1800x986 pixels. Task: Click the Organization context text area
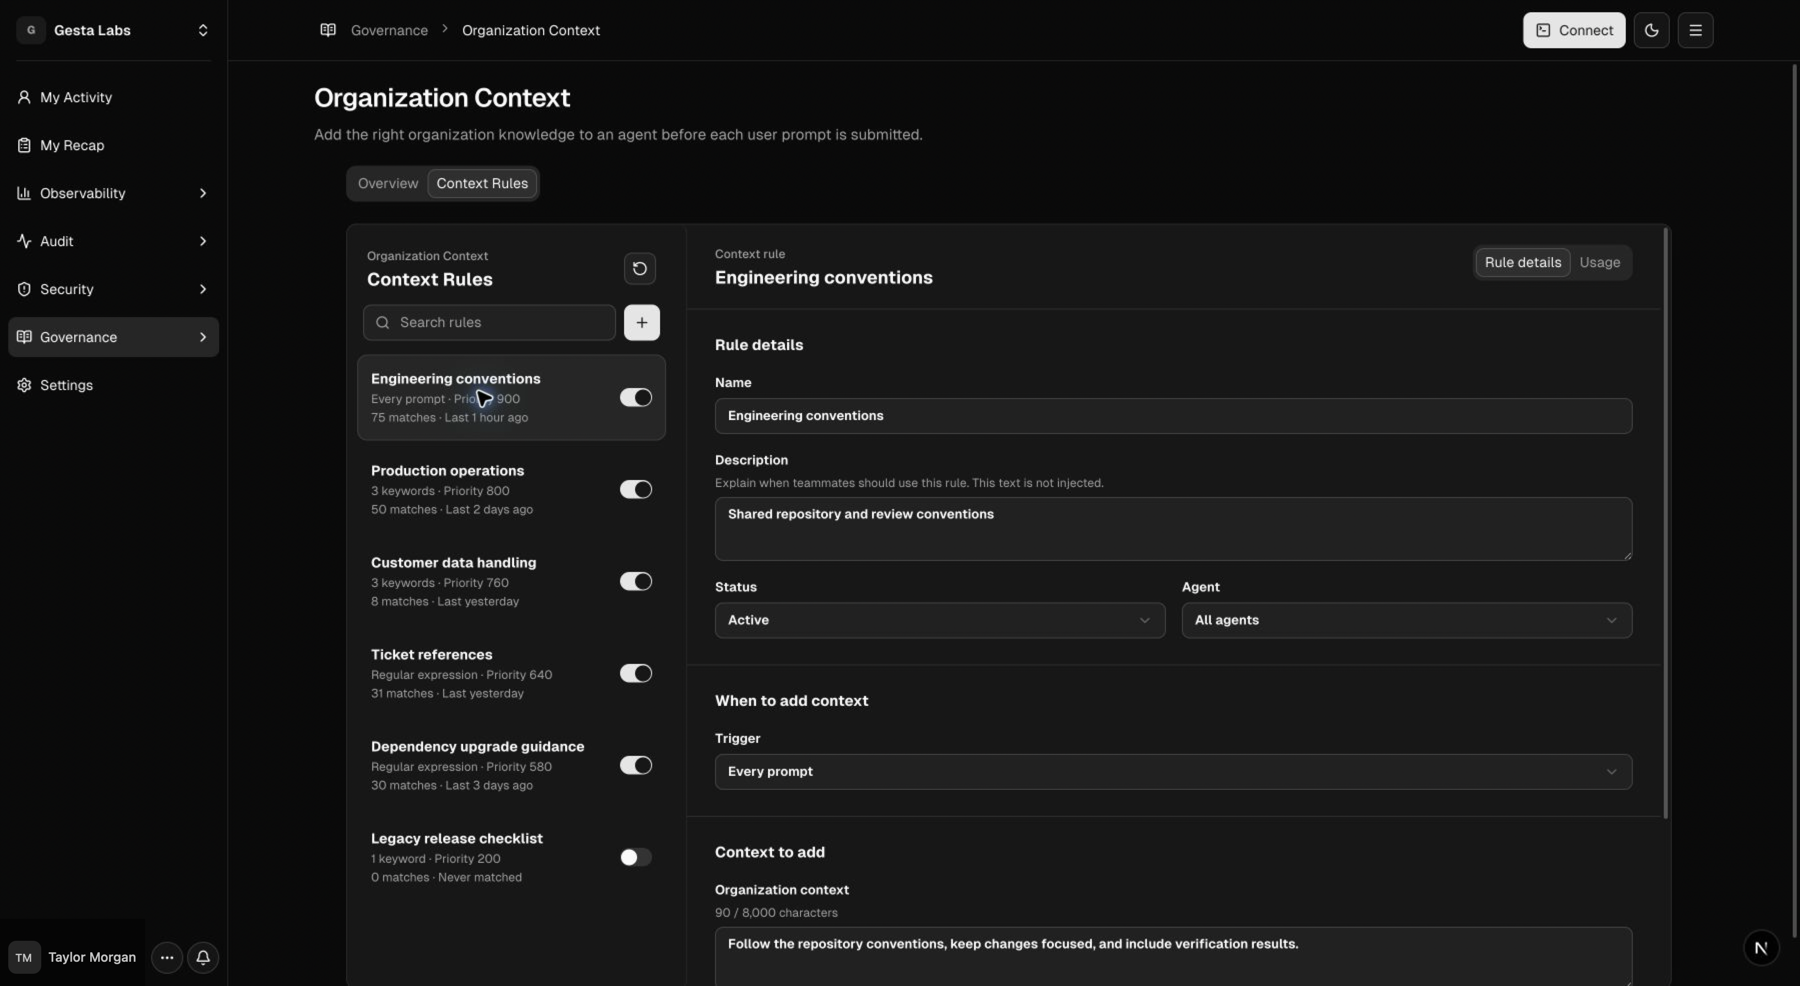(x=1174, y=956)
